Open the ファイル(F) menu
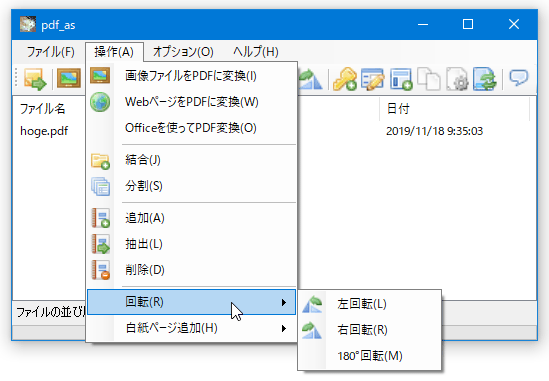This screenshot has height=381, width=549. coord(50,52)
